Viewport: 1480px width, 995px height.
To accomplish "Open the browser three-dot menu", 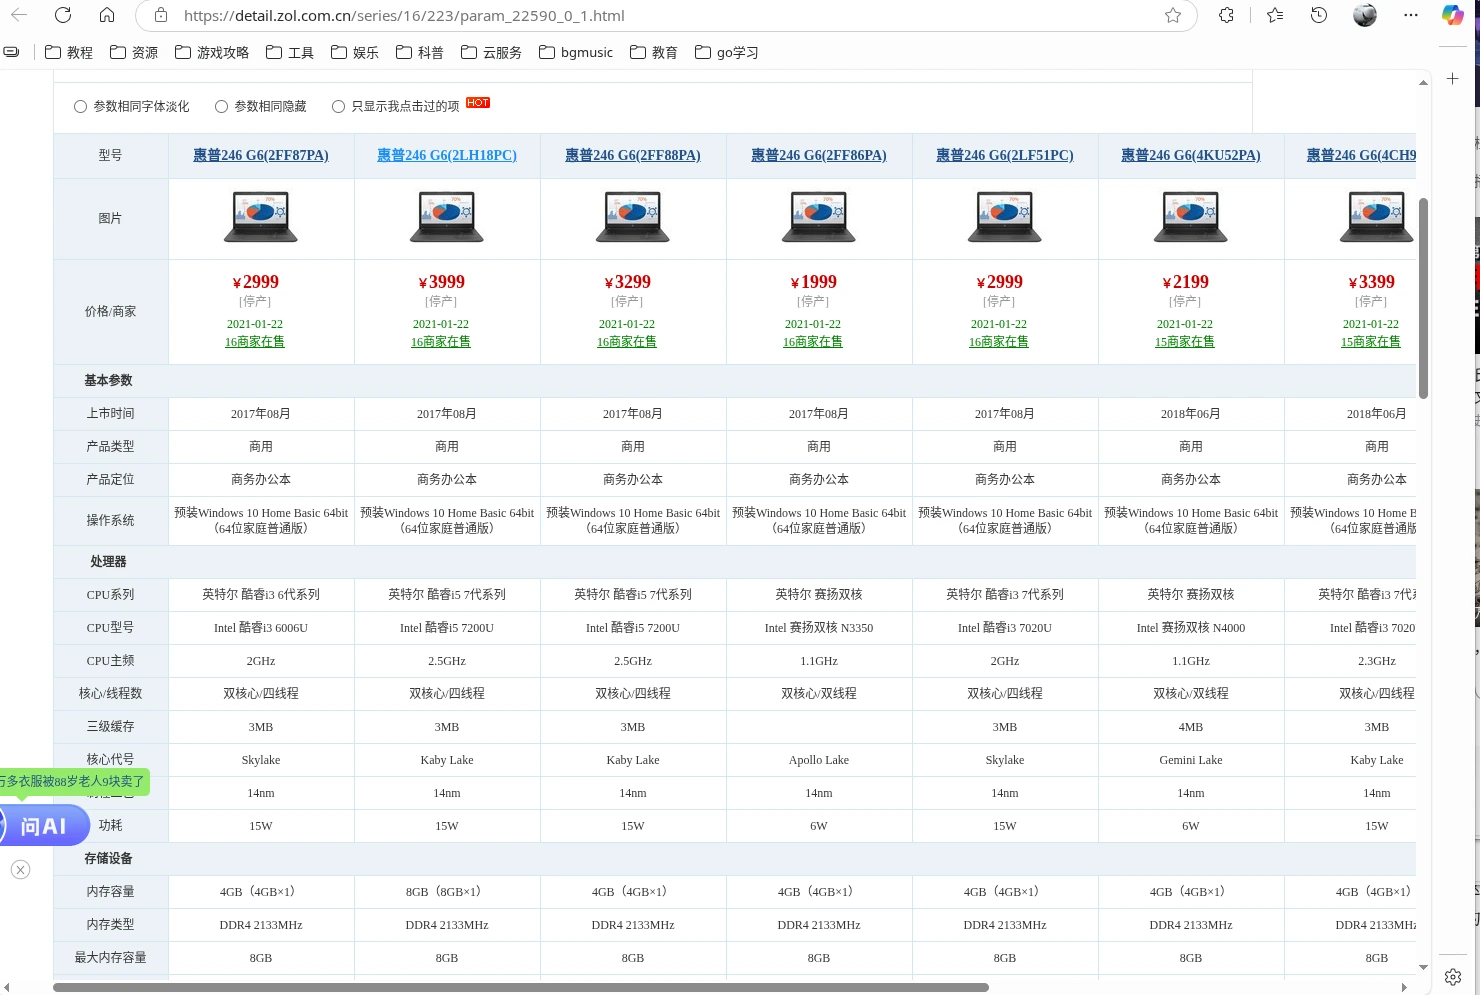I will (x=1411, y=15).
